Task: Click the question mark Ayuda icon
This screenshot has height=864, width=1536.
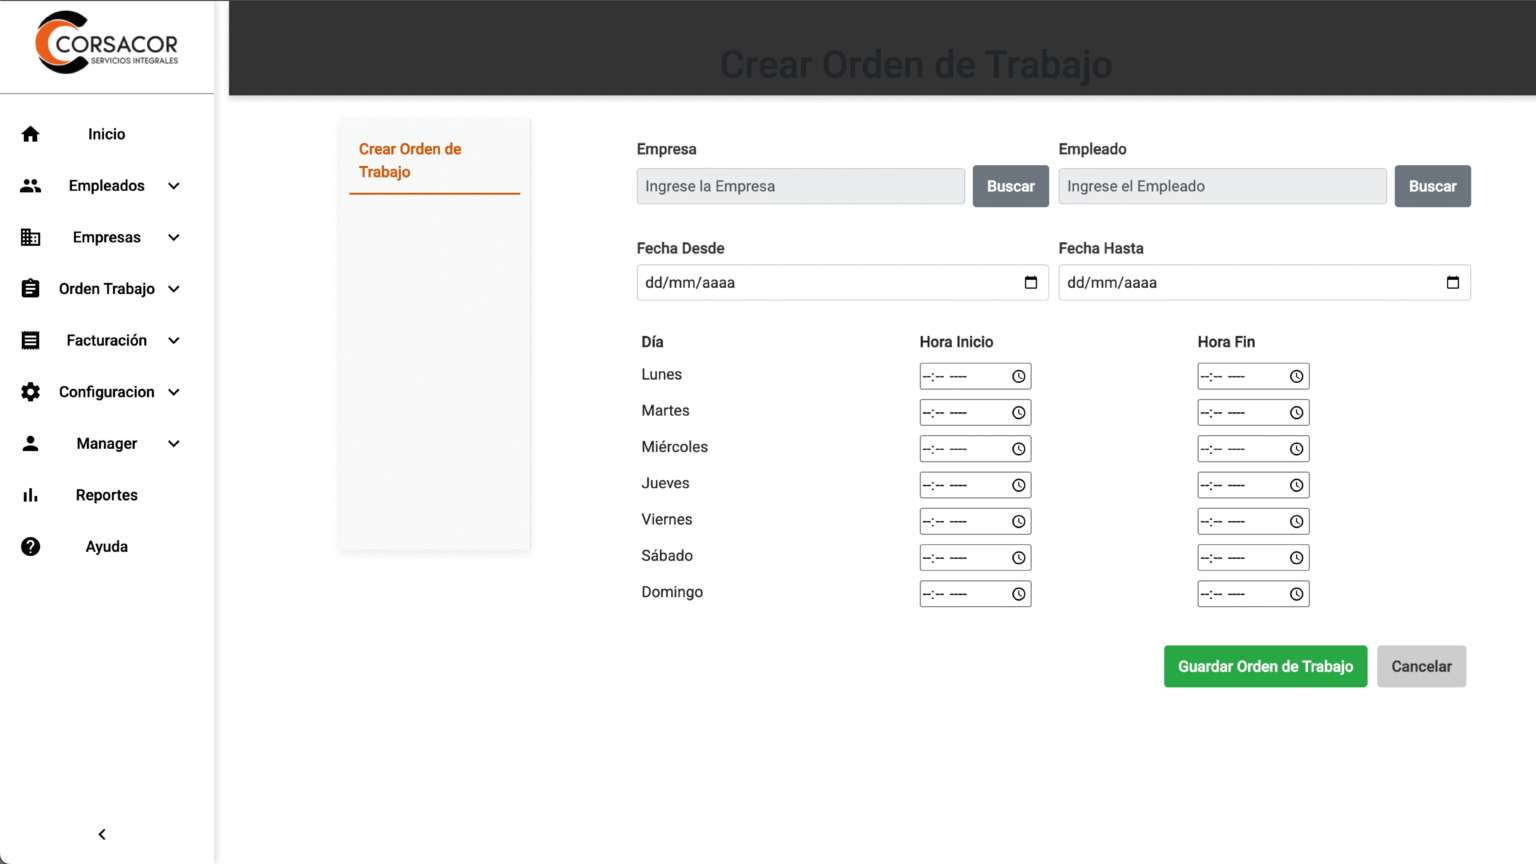Action: point(30,547)
